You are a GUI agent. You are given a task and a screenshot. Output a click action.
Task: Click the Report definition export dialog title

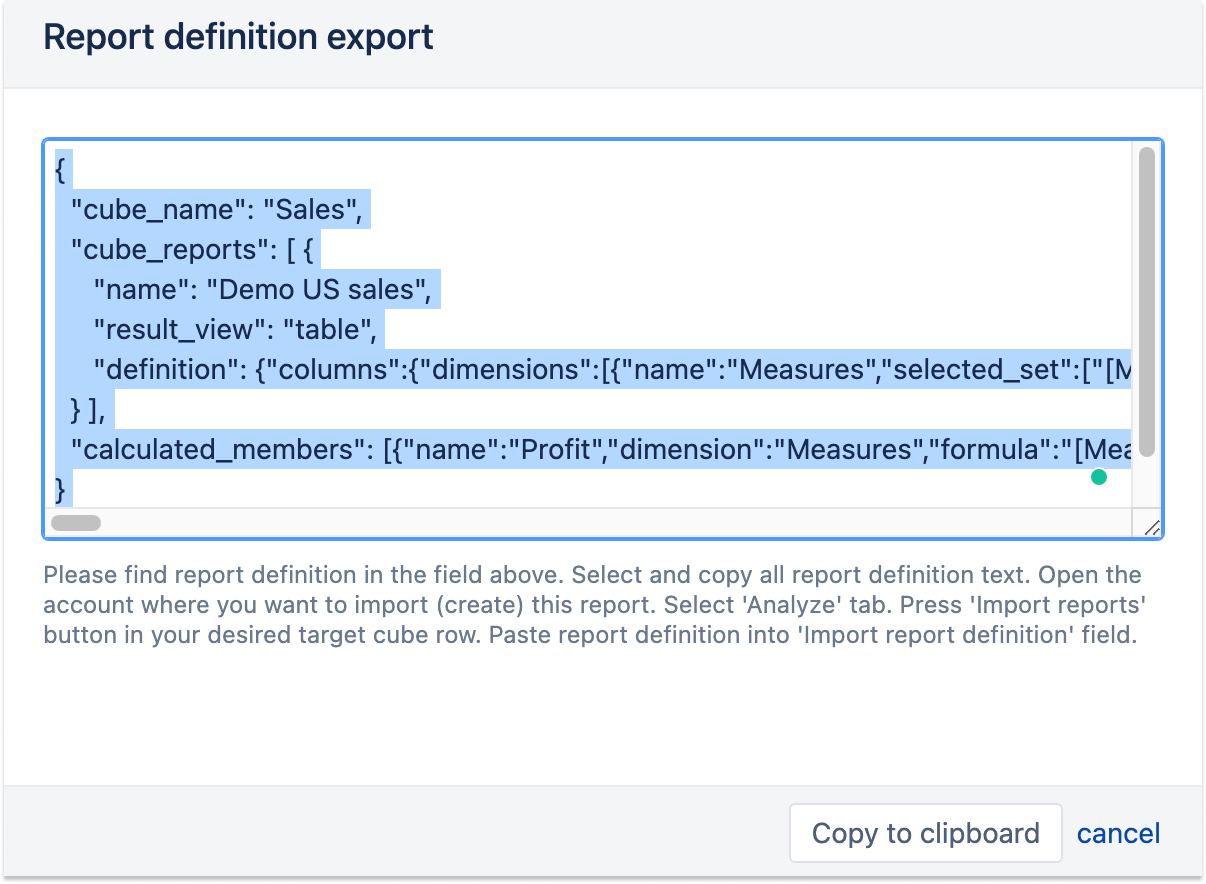tap(238, 36)
